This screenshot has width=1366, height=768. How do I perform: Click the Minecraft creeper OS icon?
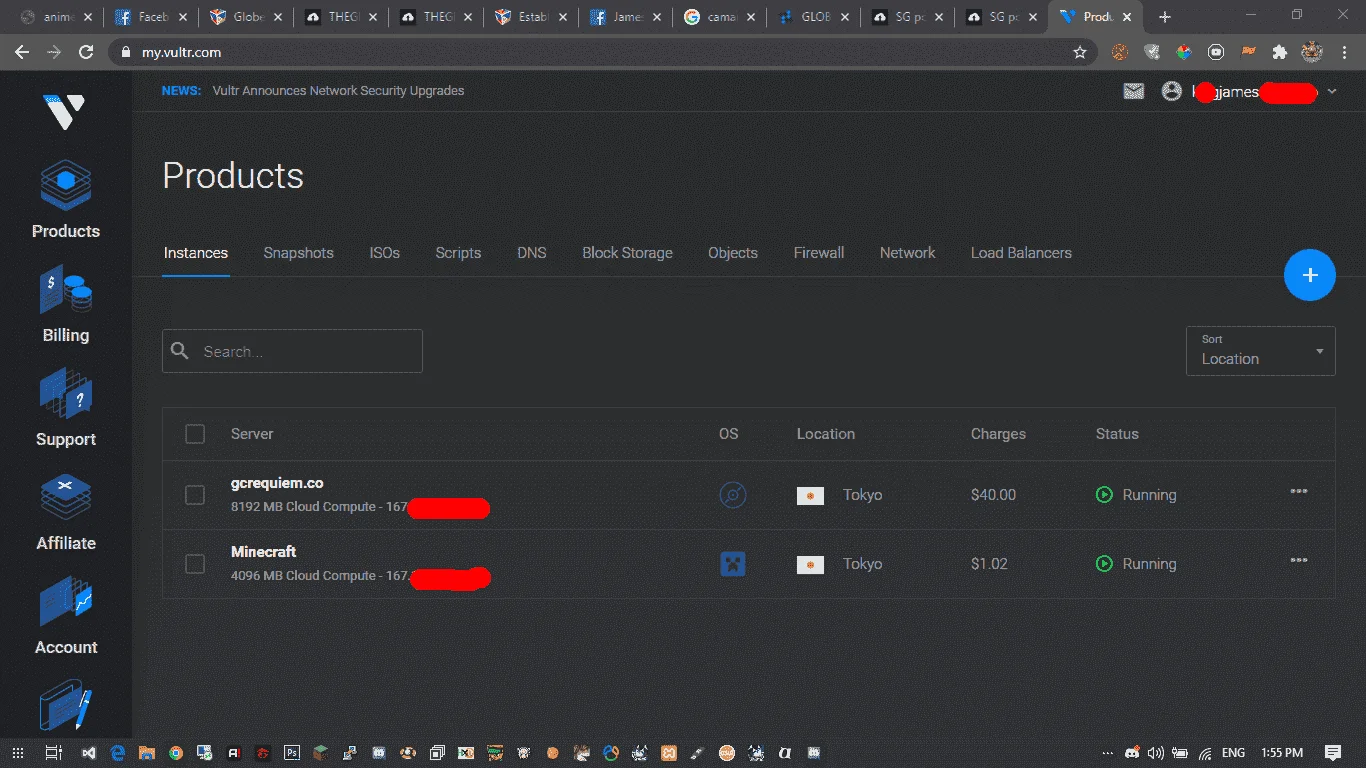(x=733, y=564)
